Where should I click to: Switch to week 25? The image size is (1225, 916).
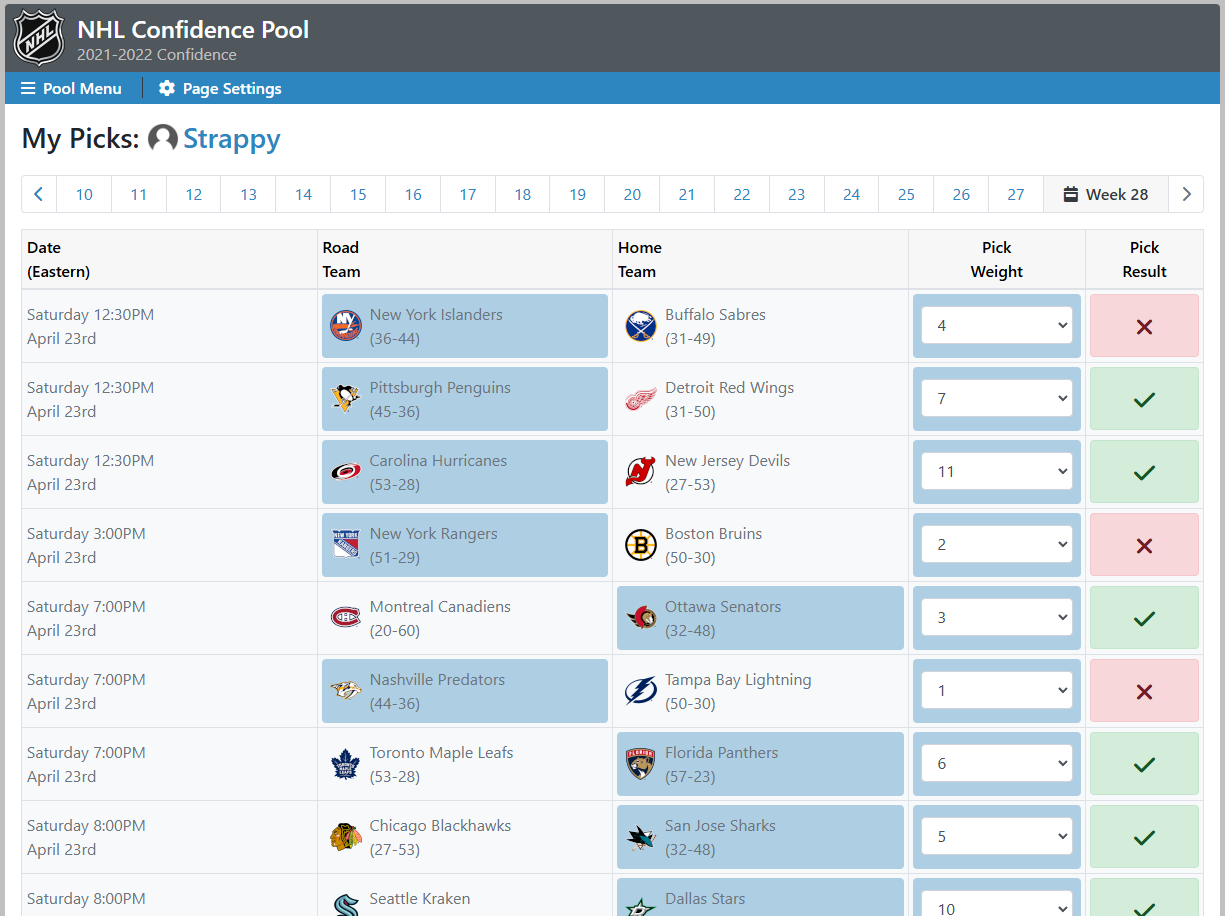[906, 195]
